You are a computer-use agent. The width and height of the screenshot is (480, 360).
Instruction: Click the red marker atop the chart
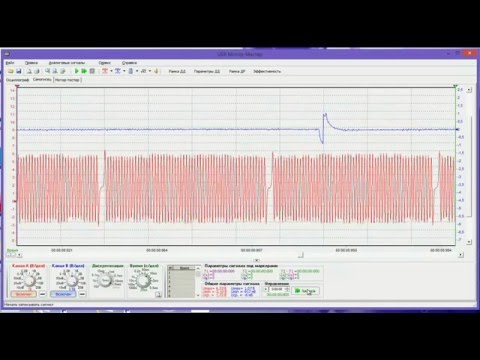pyautogui.click(x=17, y=87)
